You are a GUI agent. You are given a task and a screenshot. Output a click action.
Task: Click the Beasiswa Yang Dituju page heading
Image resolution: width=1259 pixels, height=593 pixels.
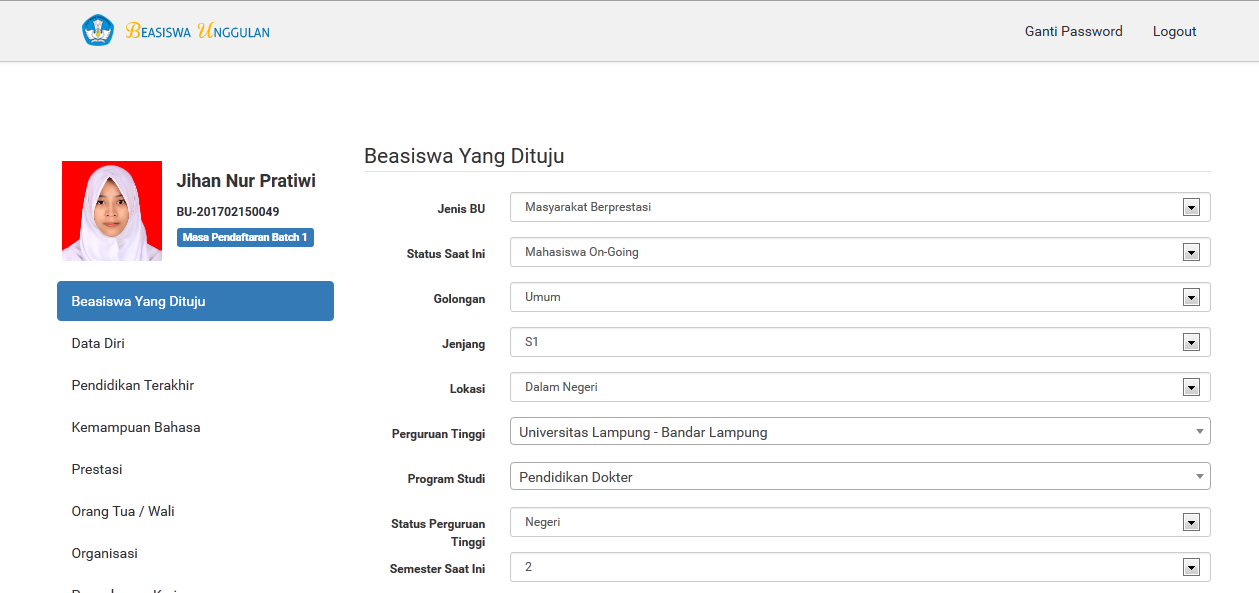464,156
